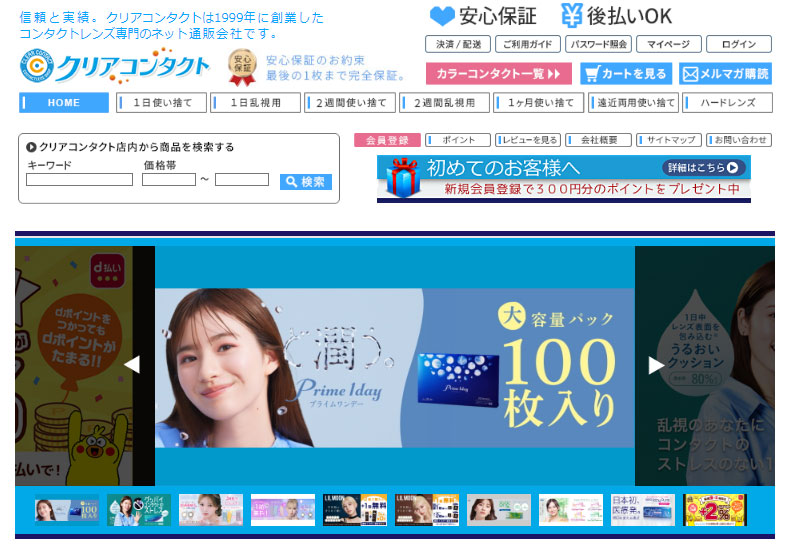Viewport: 790px width, 554px height.
Task: Select ハードレンズ category tab
Action: (x=728, y=103)
